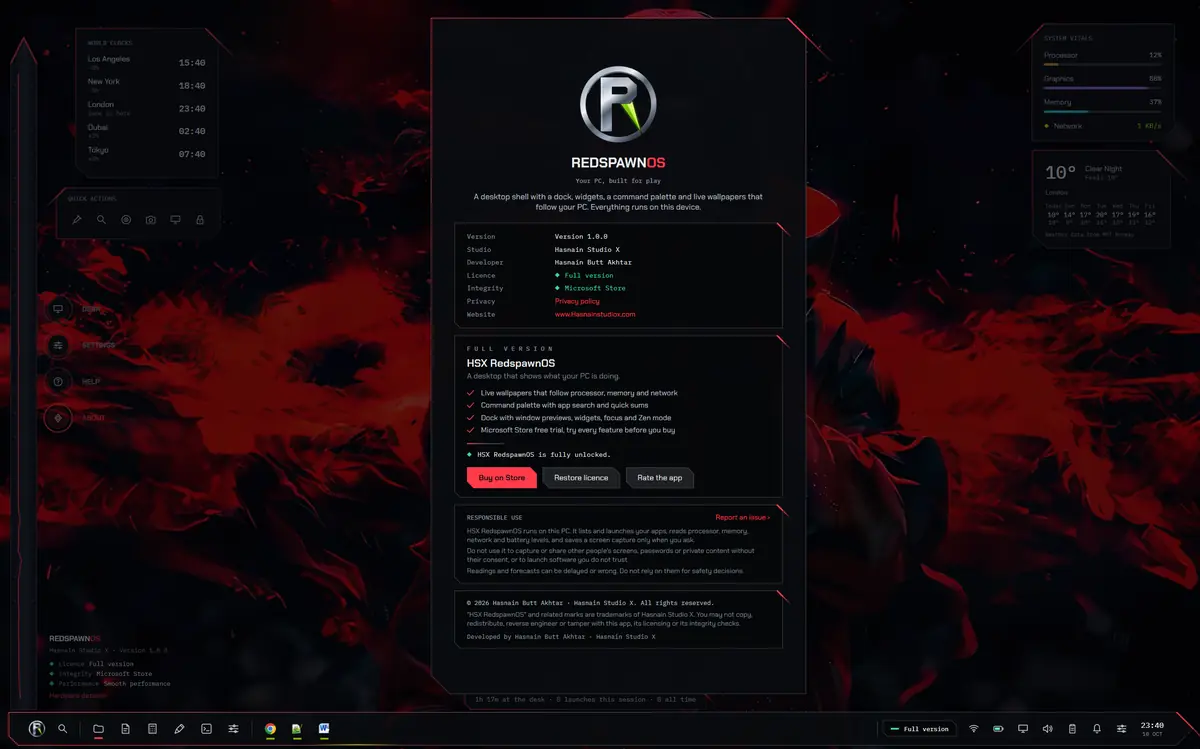Image resolution: width=1200 pixels, height=749 pixels.
Task: Open volume speaker control in the tray
Action: coord(1048,729)
